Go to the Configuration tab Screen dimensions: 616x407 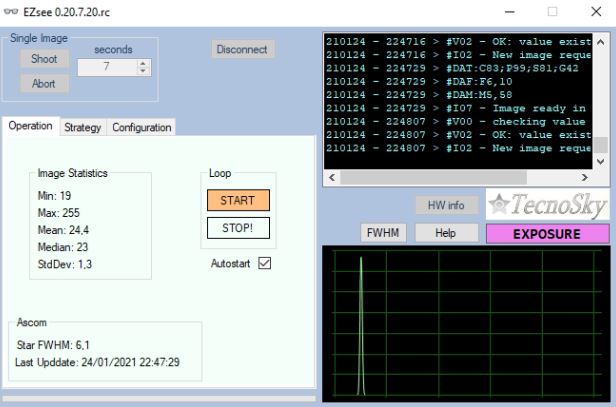pos(141,128)
